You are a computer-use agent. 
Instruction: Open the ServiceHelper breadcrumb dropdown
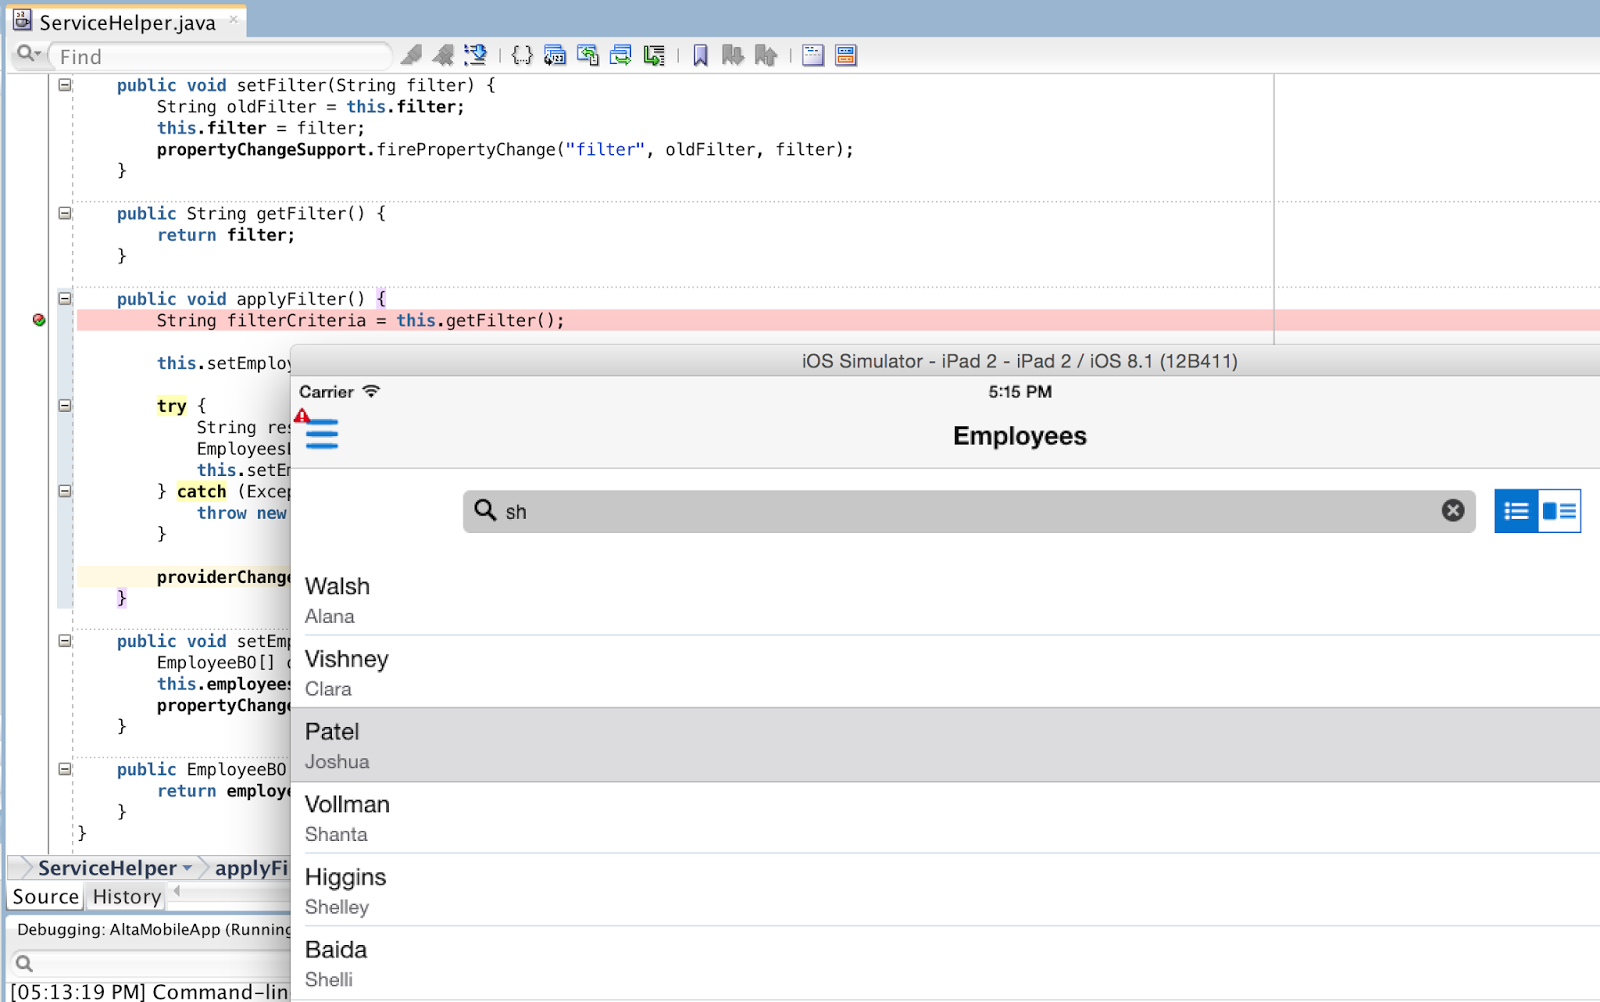pos(187,868)
